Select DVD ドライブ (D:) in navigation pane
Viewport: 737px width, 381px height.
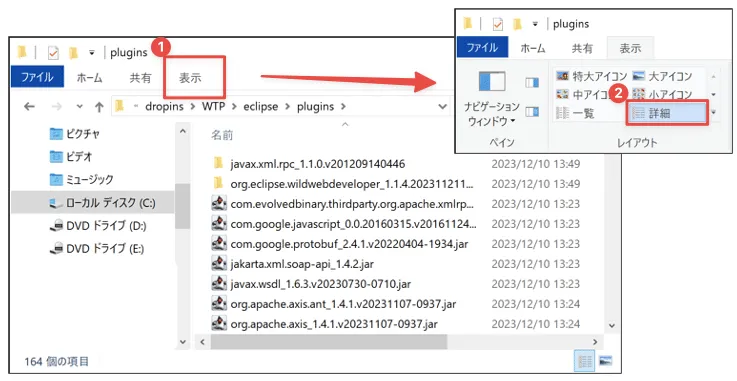(x=98, y=225)
